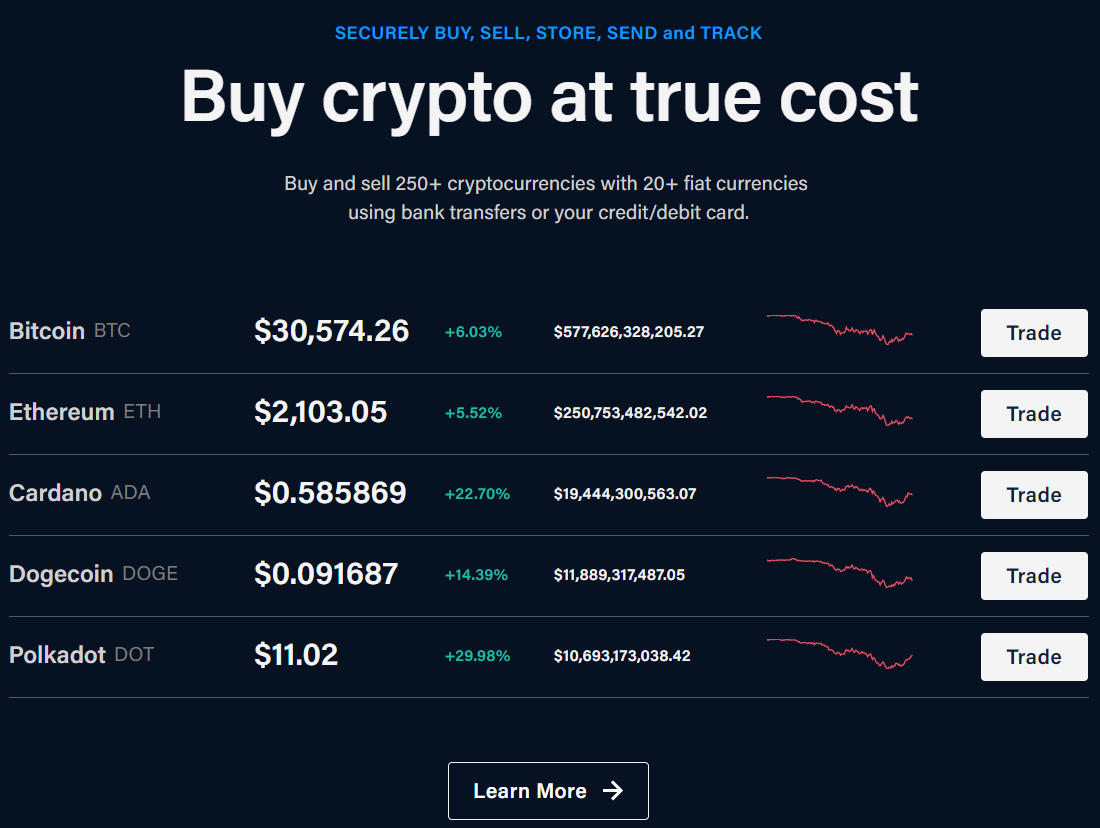Select the Dogecoin DOGE name label
The image size is (1100, 828).
[93, 574]
